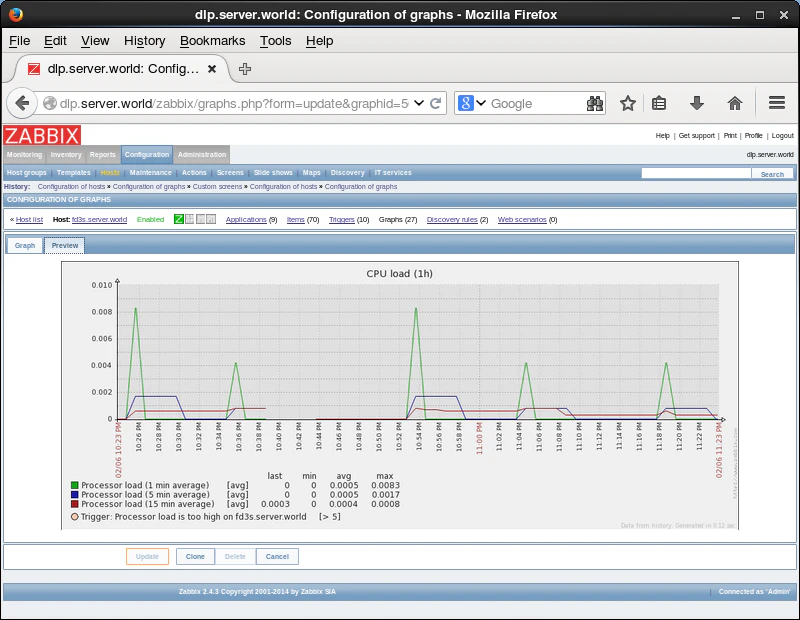Click the Logout link
This screenshot has width=800, height=620.
(x=783, y=135)
